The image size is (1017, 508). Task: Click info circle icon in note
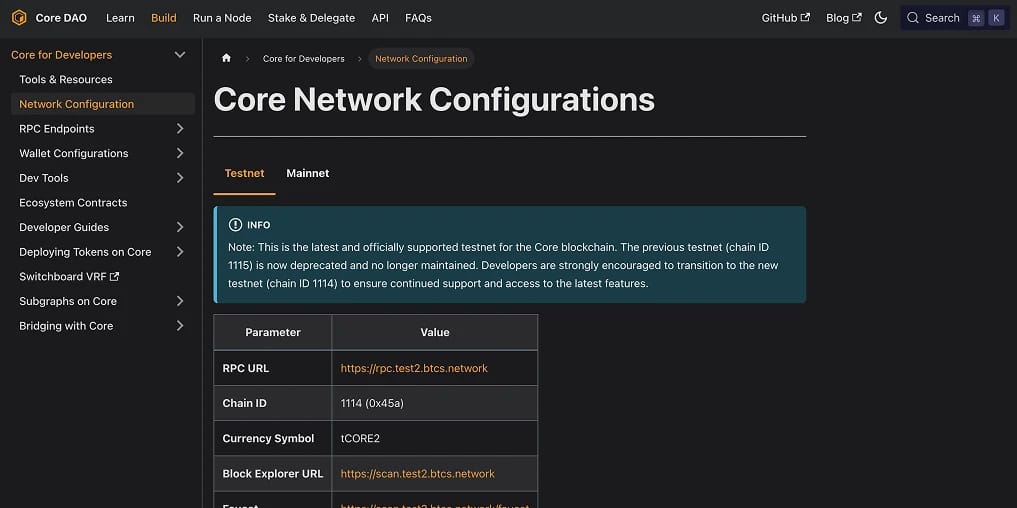point(235,224)
